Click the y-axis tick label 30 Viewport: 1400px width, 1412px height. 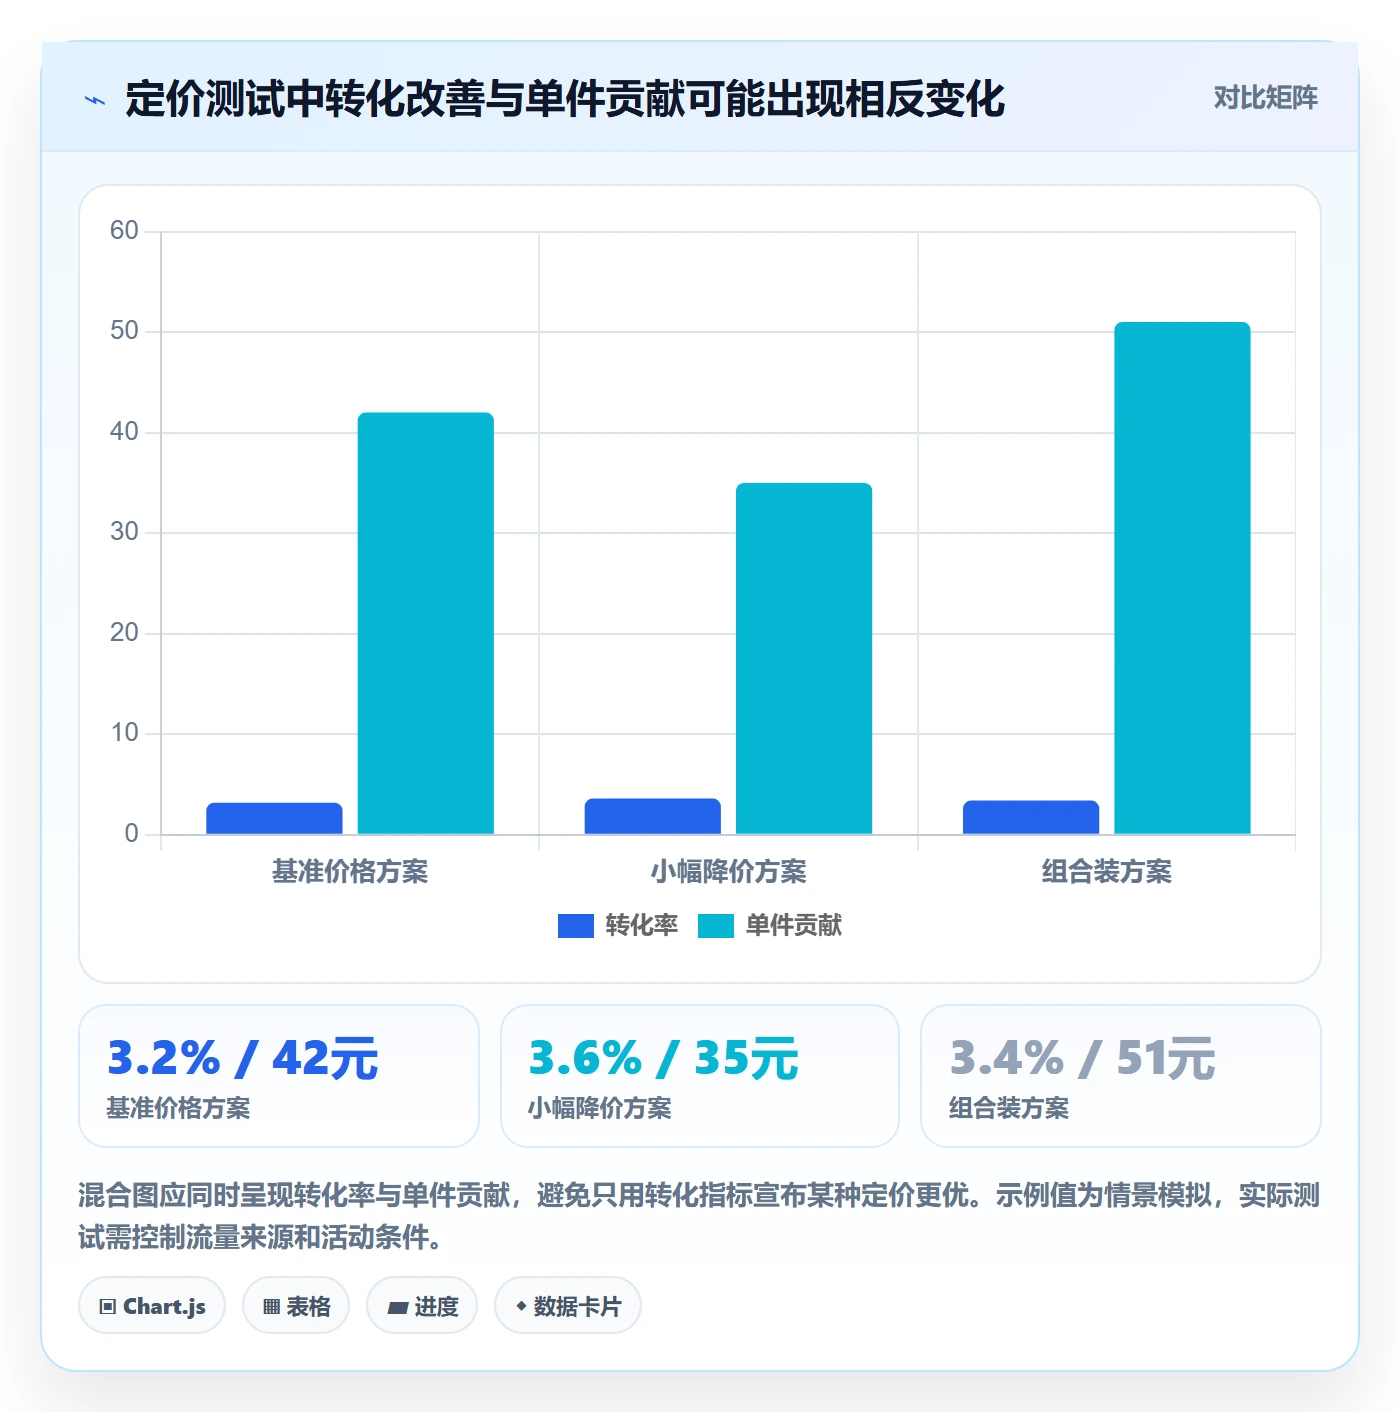(x=124, y=532)
